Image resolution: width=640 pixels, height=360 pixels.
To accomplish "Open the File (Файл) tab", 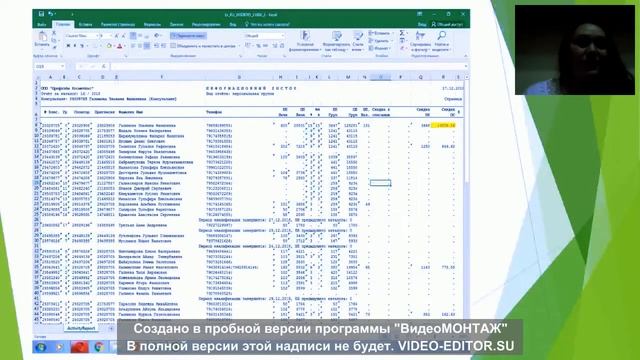I will (41, 24).
